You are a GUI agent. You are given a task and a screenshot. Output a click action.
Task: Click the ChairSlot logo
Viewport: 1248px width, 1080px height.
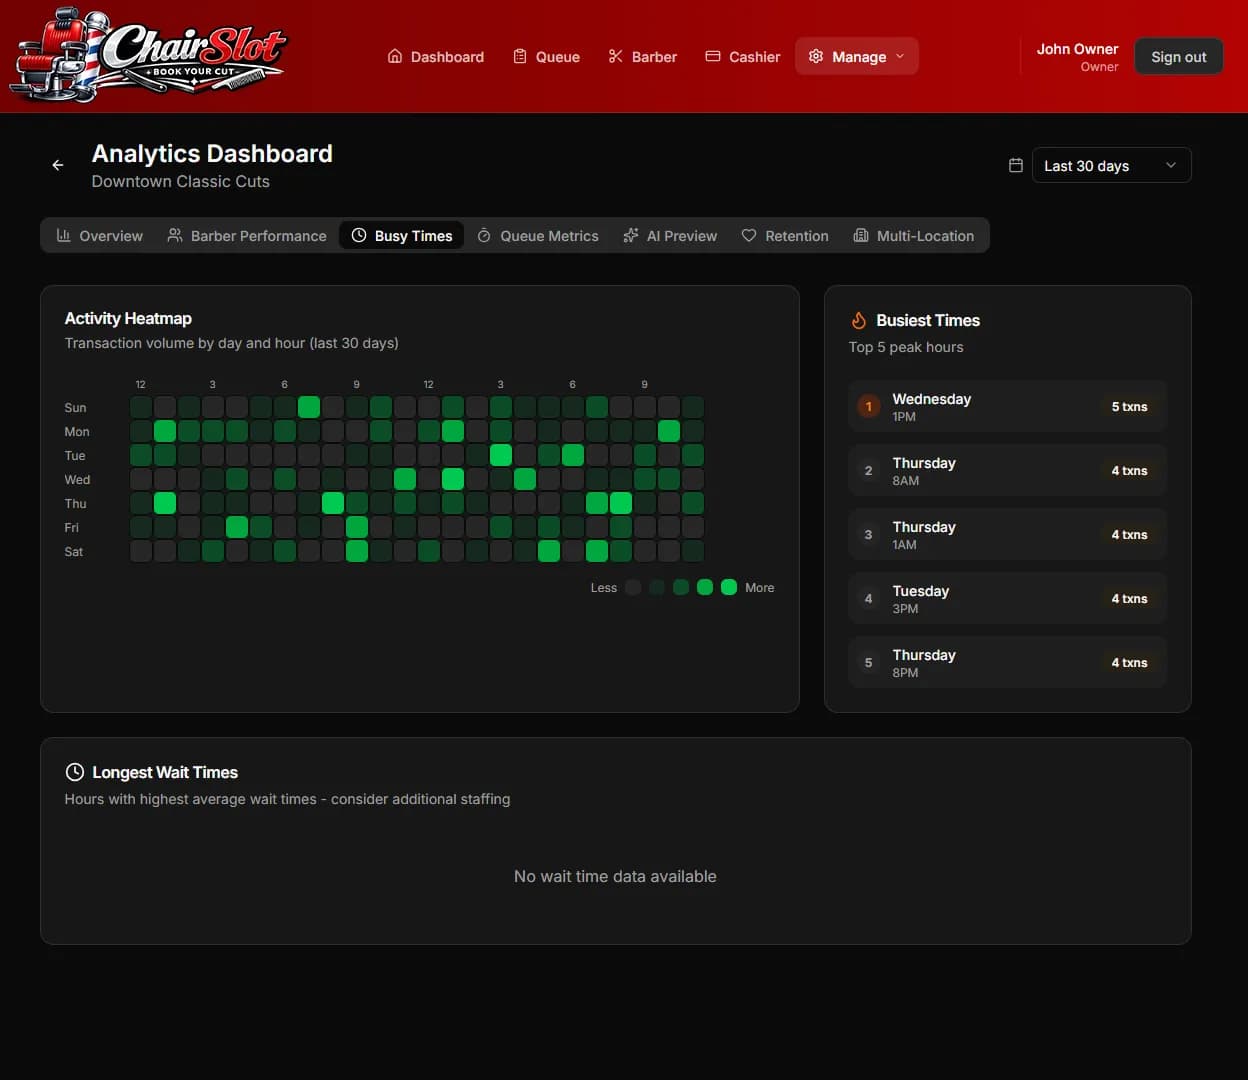(x=148, y=55)
